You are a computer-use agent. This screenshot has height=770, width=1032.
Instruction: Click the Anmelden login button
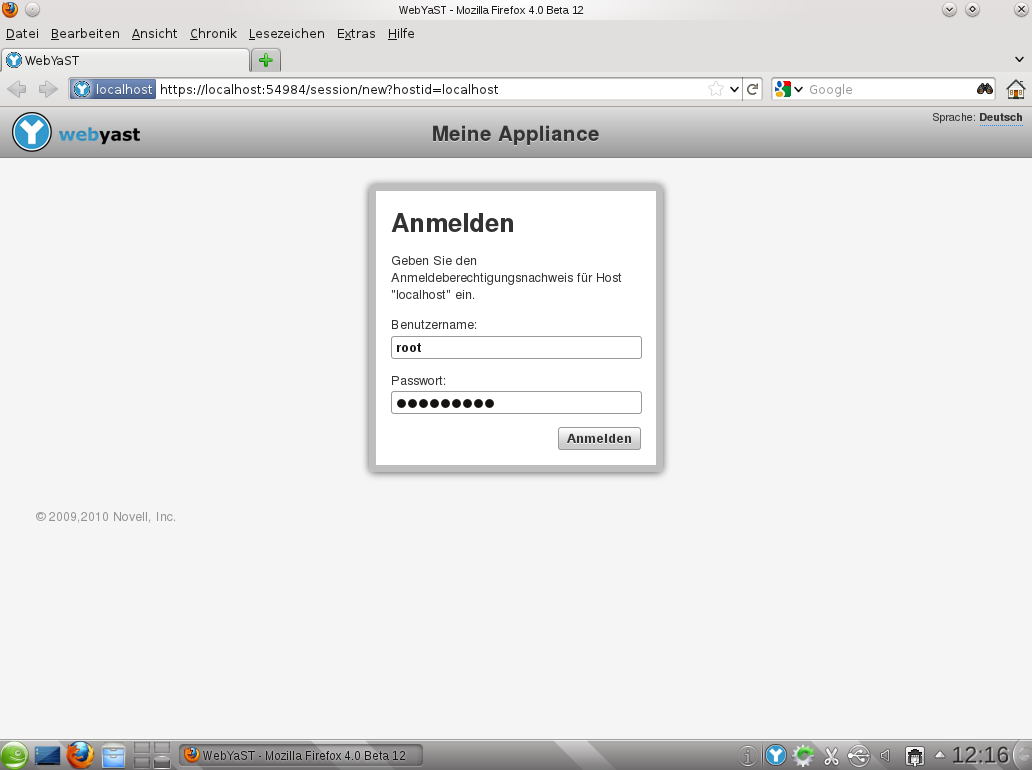[x=598, y=438]
